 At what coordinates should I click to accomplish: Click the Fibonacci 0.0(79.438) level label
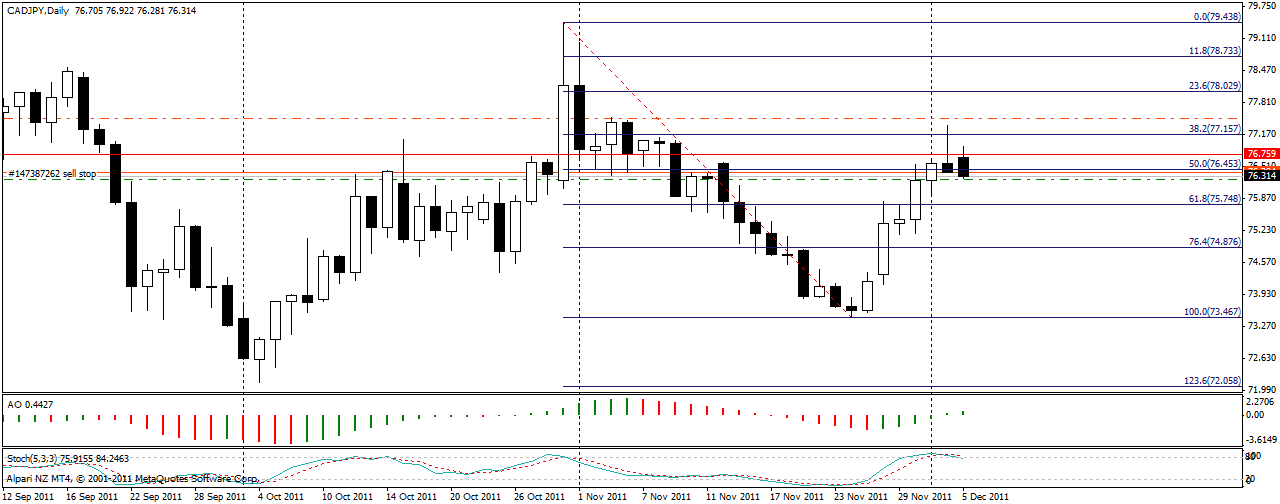[x=1218, y=16]
